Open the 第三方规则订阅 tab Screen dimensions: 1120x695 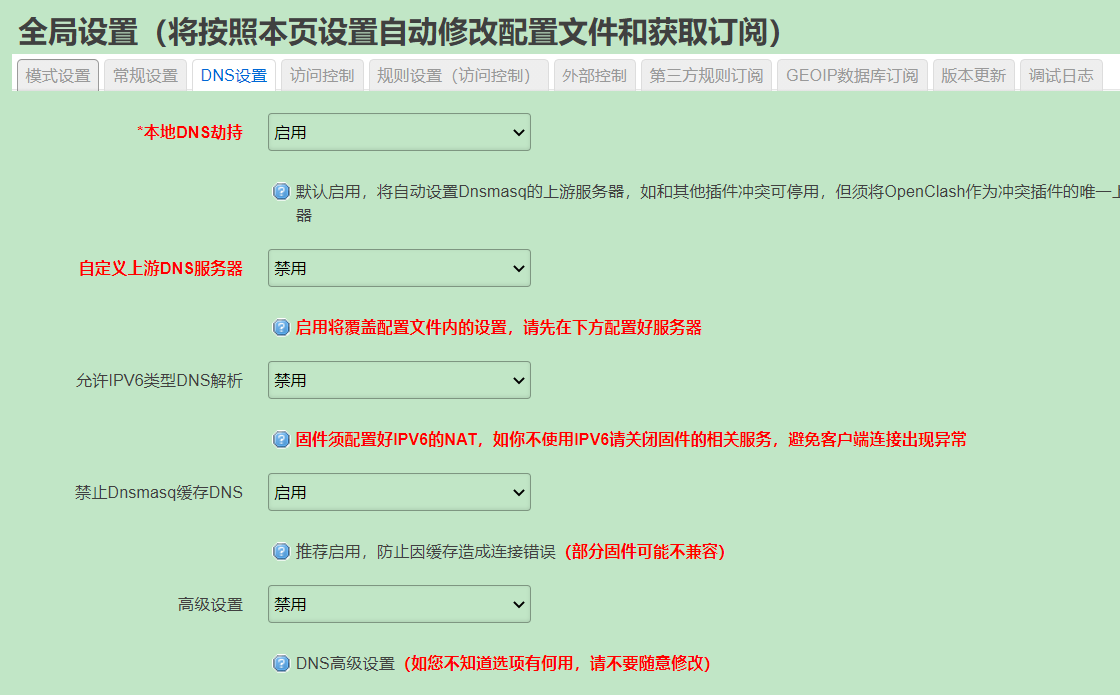(x=706, y=74)
